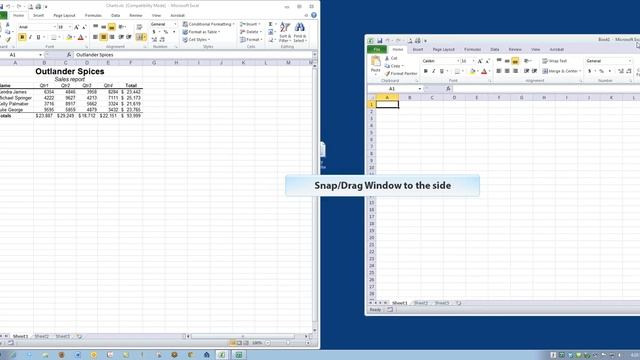Click increase indent in right Book2 window

[534, 71]
